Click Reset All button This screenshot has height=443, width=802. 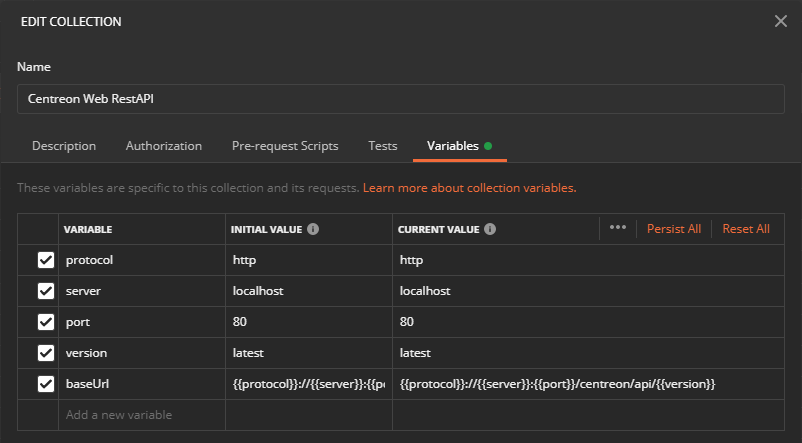click(745, 229)
